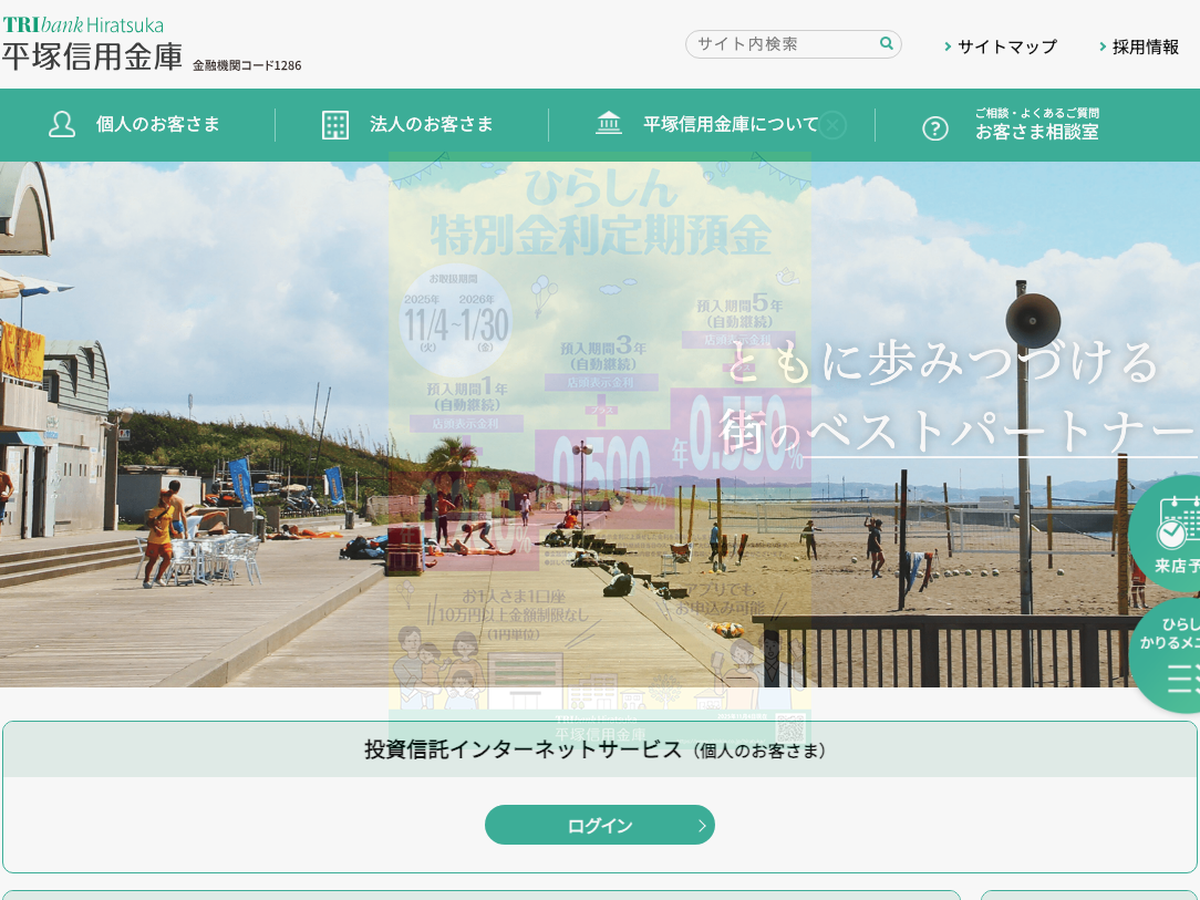Select 平塚信用金庫について in the navigation bar
The width and height of the screenshot is (1200, 900).
click(x=730, y=125)
